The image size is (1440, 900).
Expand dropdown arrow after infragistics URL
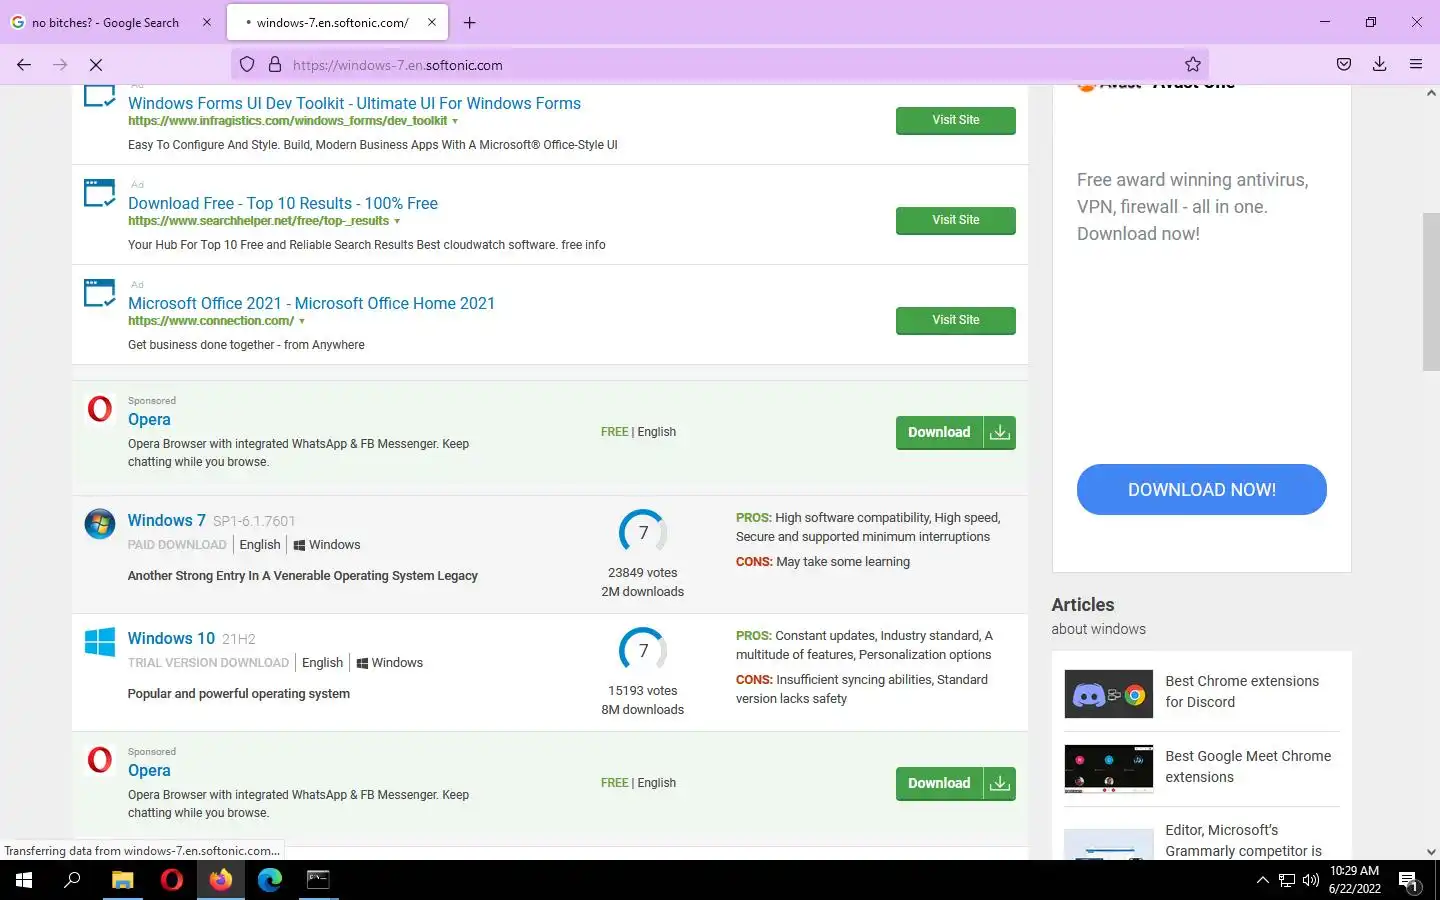pyautogui.click(x=455, y=121)
